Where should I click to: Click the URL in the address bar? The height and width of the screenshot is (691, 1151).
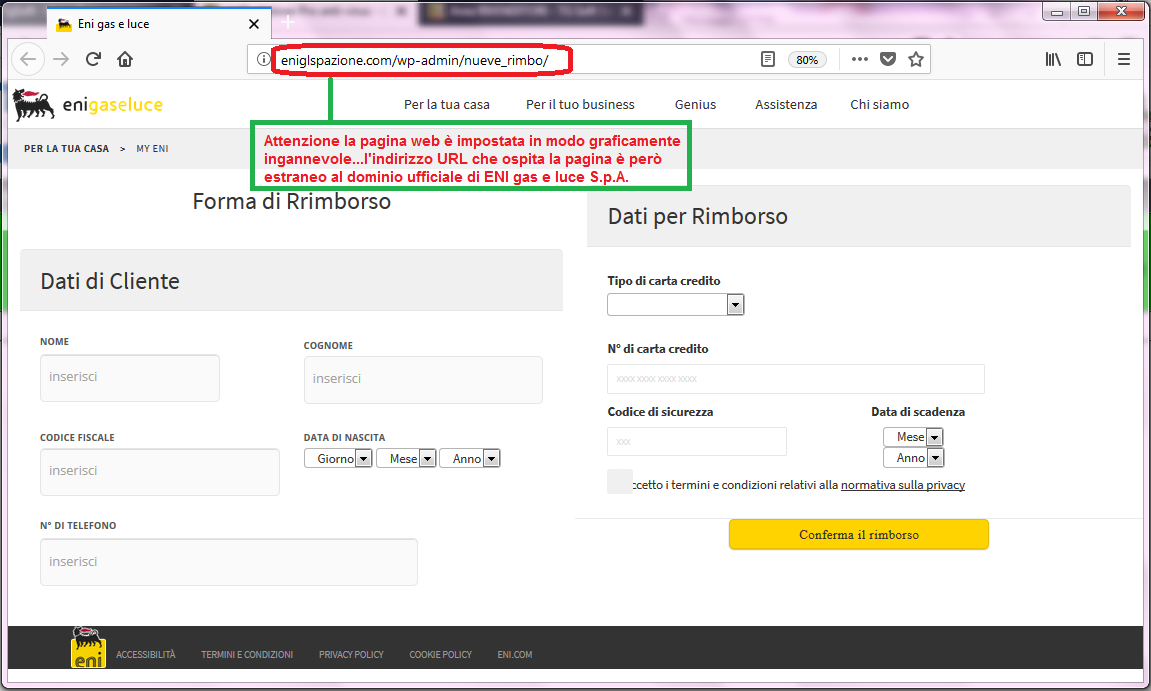415,60
